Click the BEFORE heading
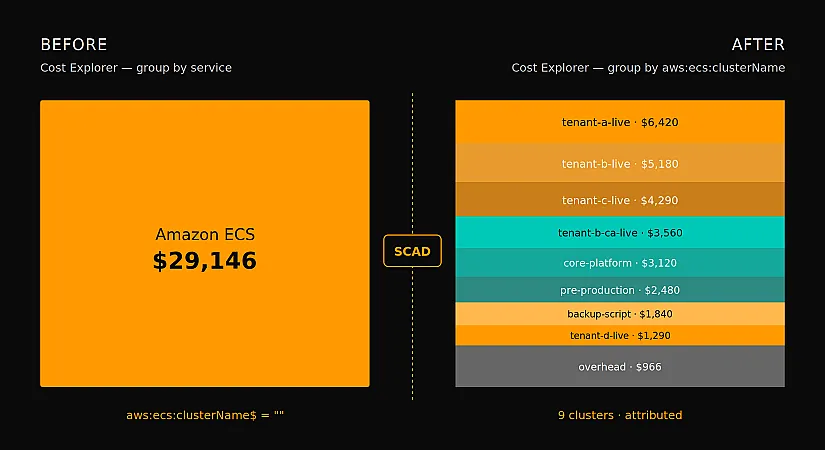 tap(74, 44)
